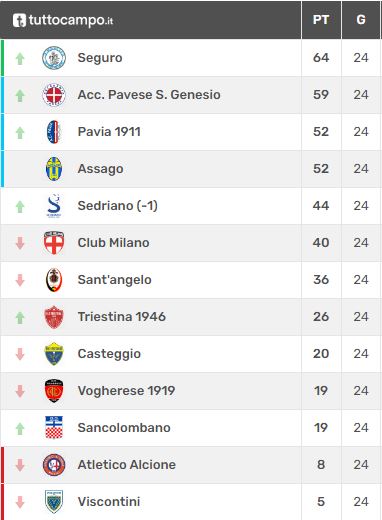
Task: Open the Casteggio team link
Action: click(x=109, y=354)
